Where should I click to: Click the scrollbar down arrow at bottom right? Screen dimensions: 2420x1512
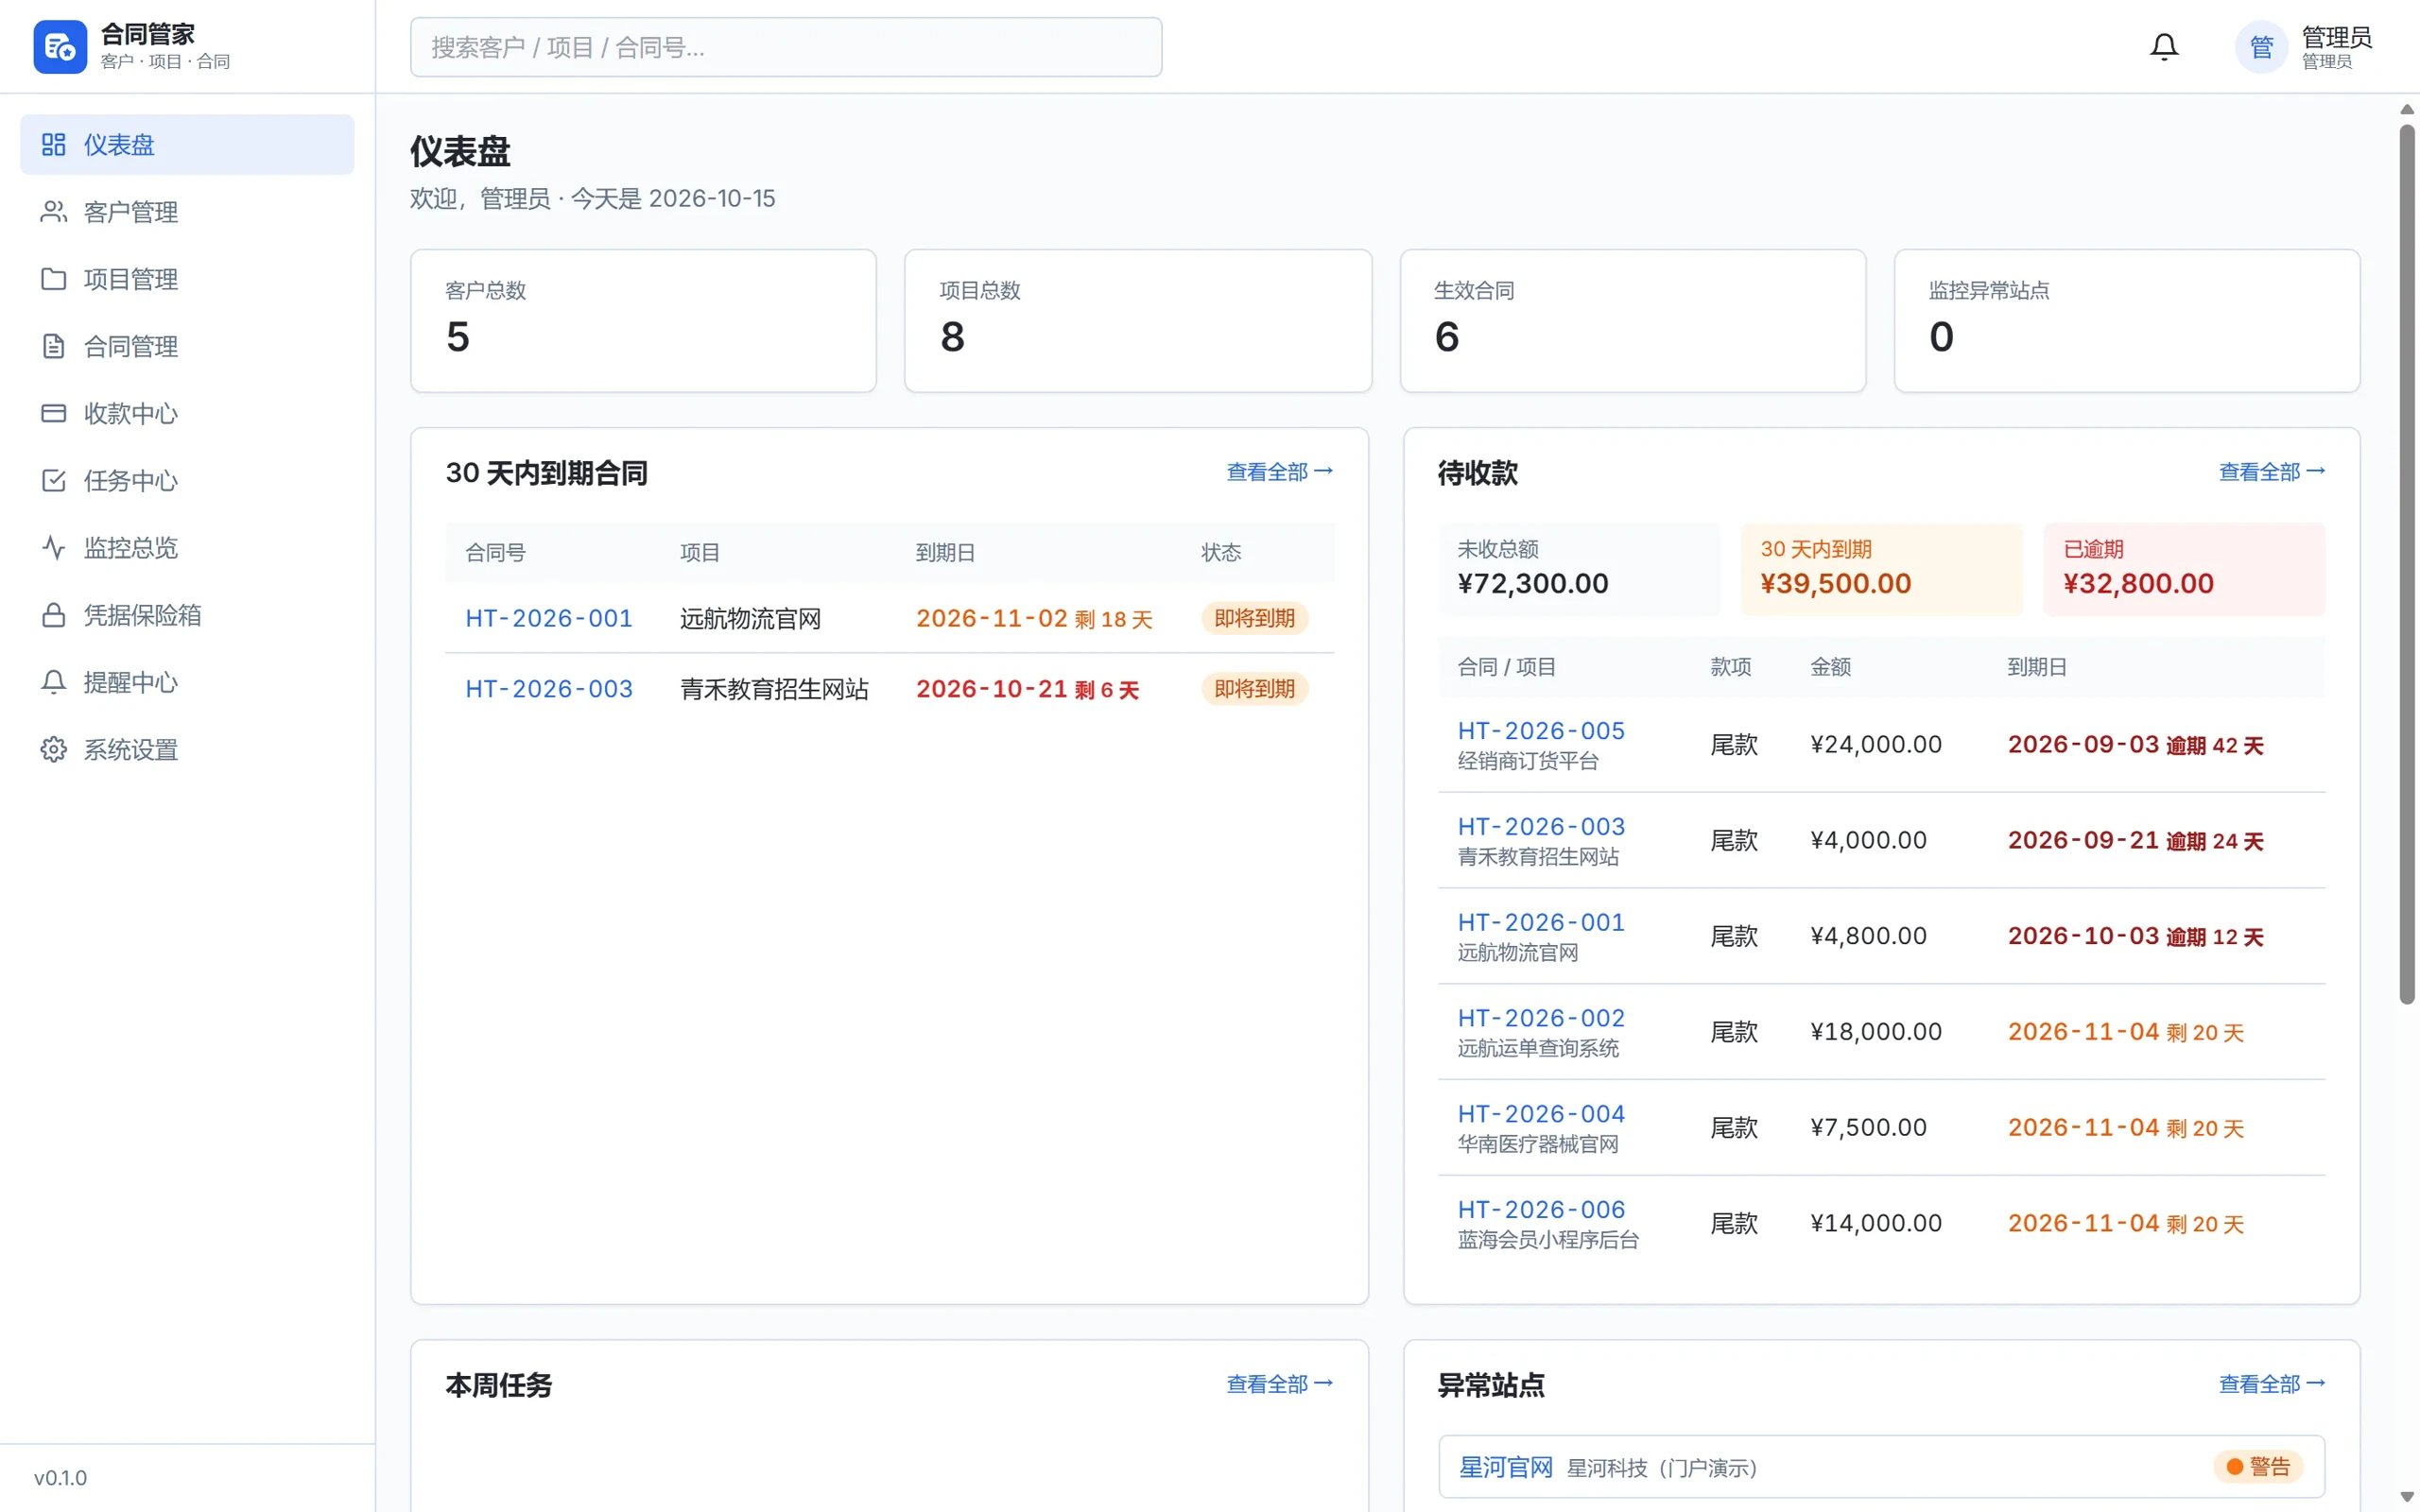point(2407,1497)
